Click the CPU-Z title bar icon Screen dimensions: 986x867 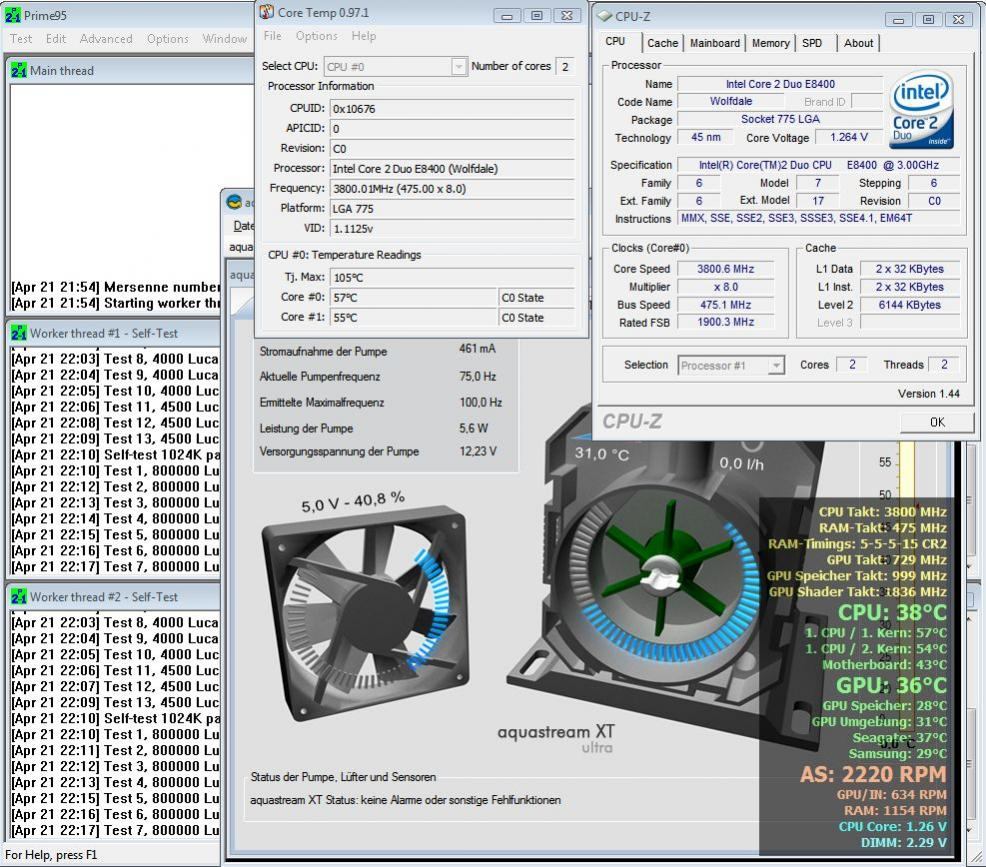tap(605, 16)
